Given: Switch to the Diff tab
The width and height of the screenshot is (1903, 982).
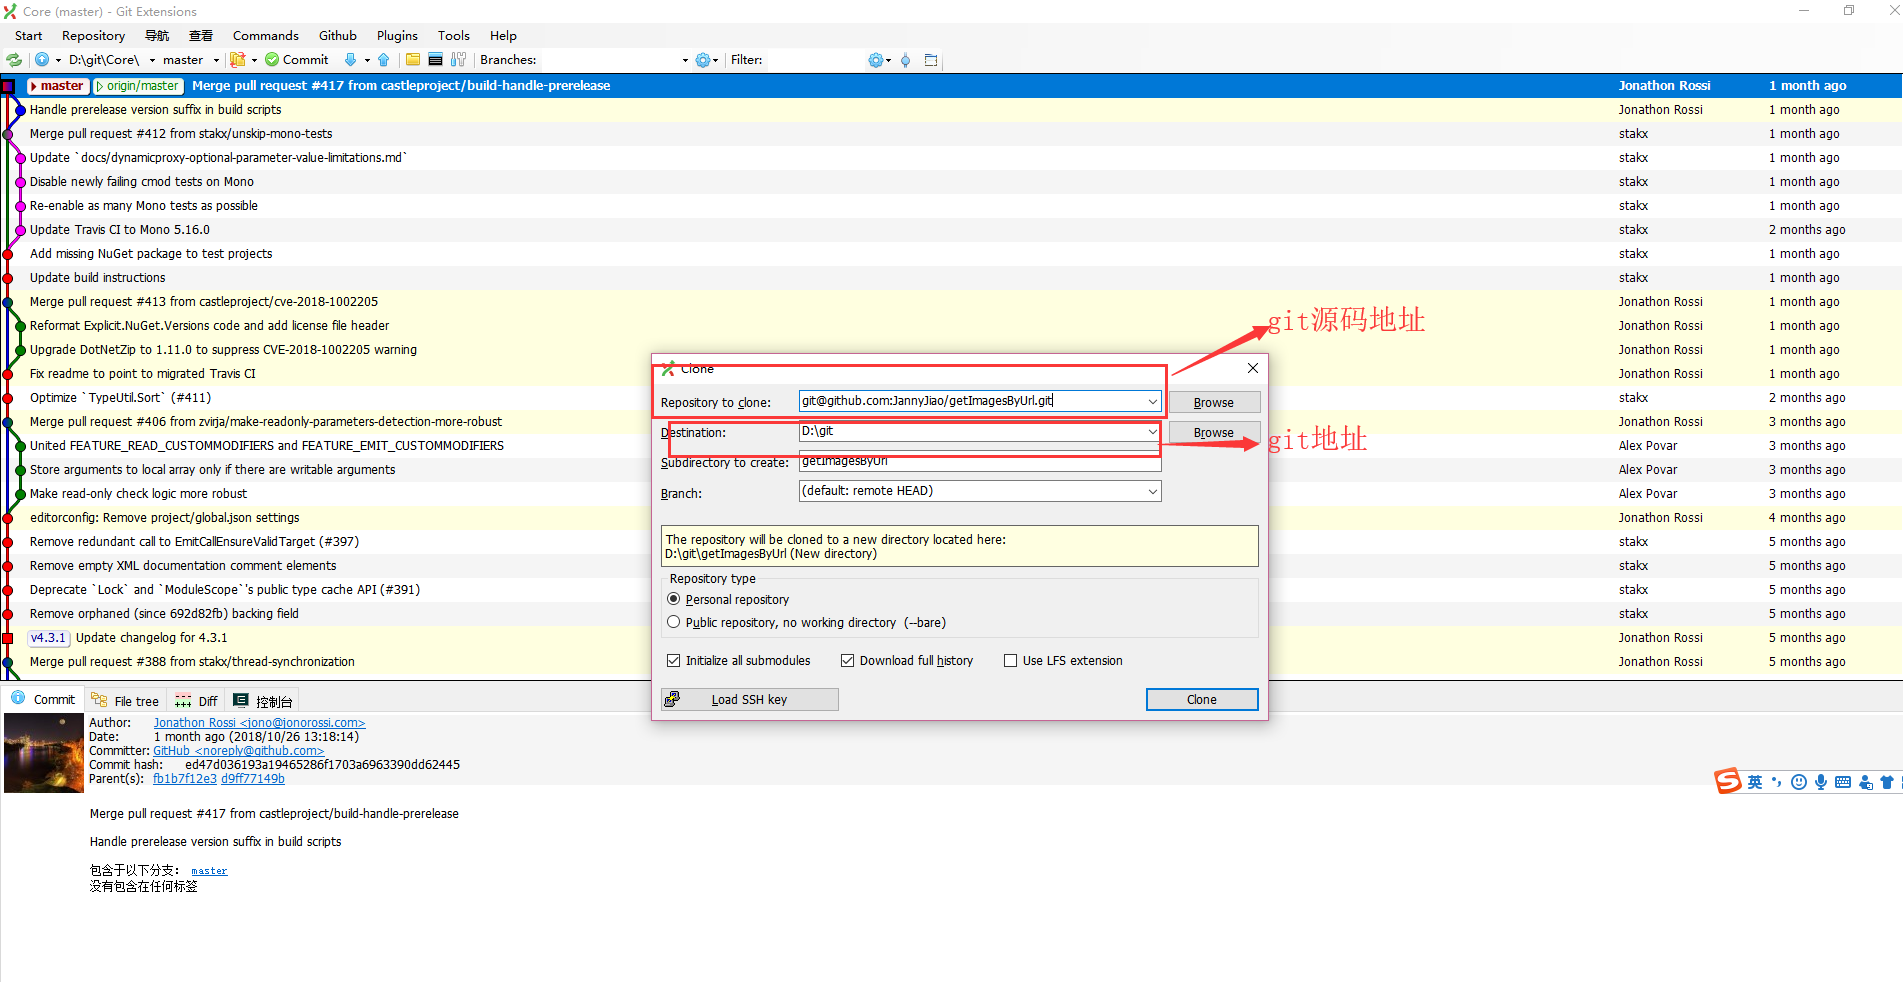Looking at the screenshot, I should [196, 701].
